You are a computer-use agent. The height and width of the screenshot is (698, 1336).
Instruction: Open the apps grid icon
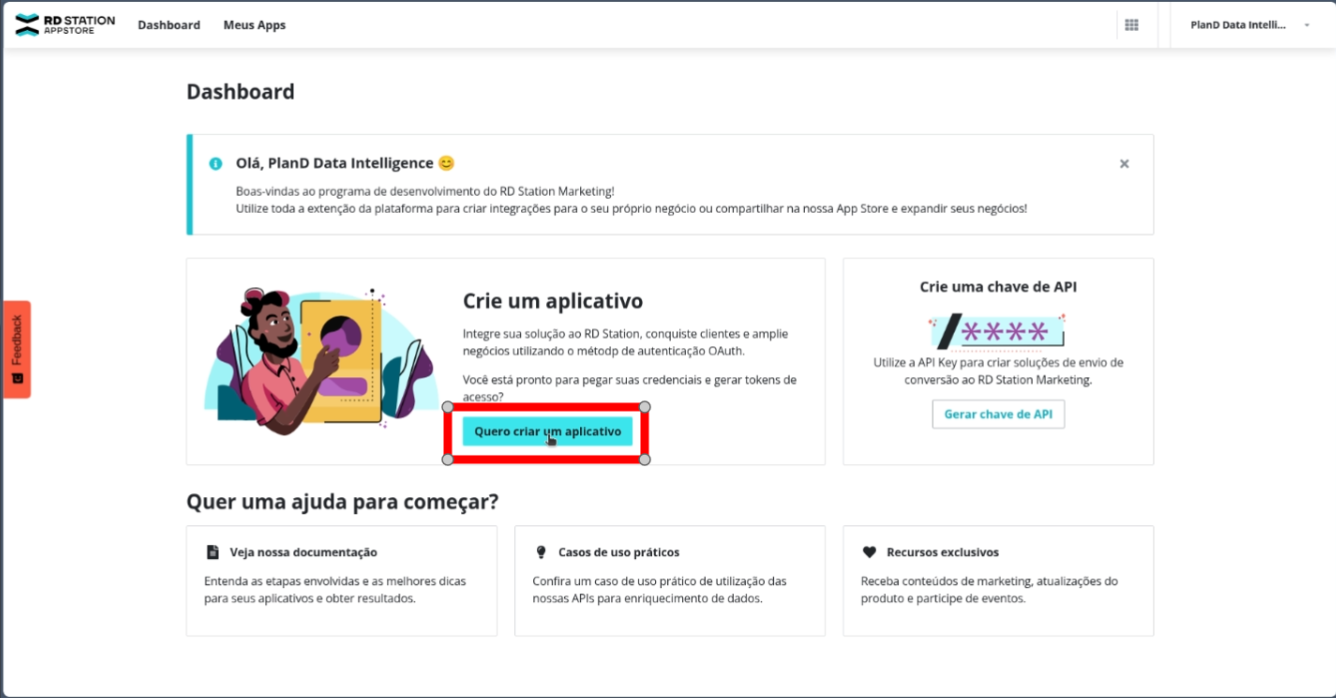point(1132,25)
